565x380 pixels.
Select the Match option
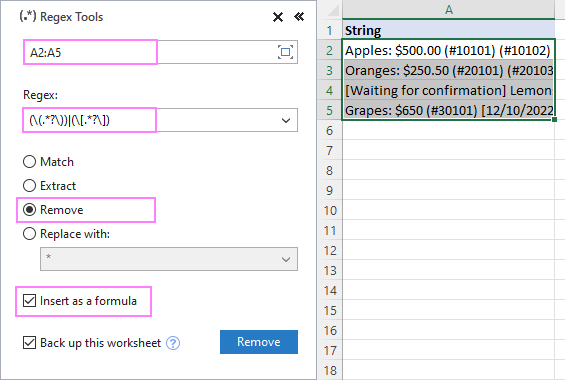[x=30, y=162]
